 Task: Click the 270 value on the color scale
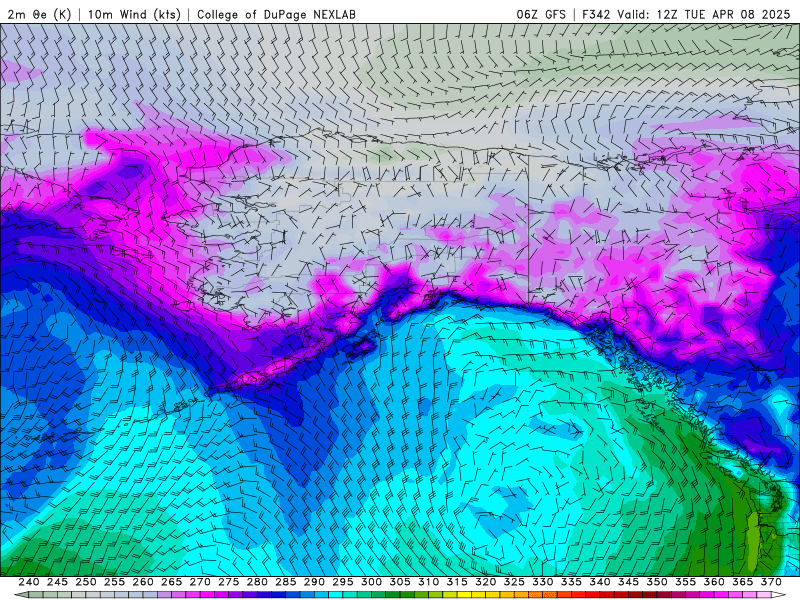click(x=200, y=582)
